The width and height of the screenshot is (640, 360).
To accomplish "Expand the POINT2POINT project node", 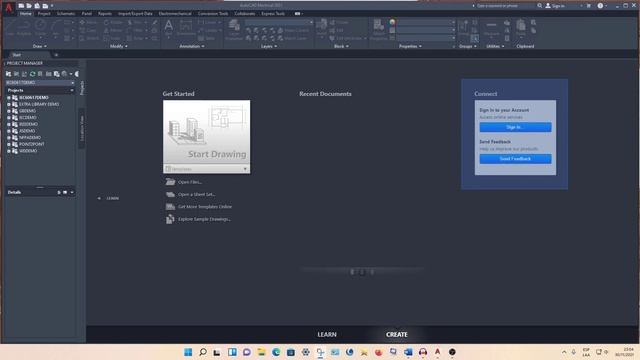I will coord(9,144).
